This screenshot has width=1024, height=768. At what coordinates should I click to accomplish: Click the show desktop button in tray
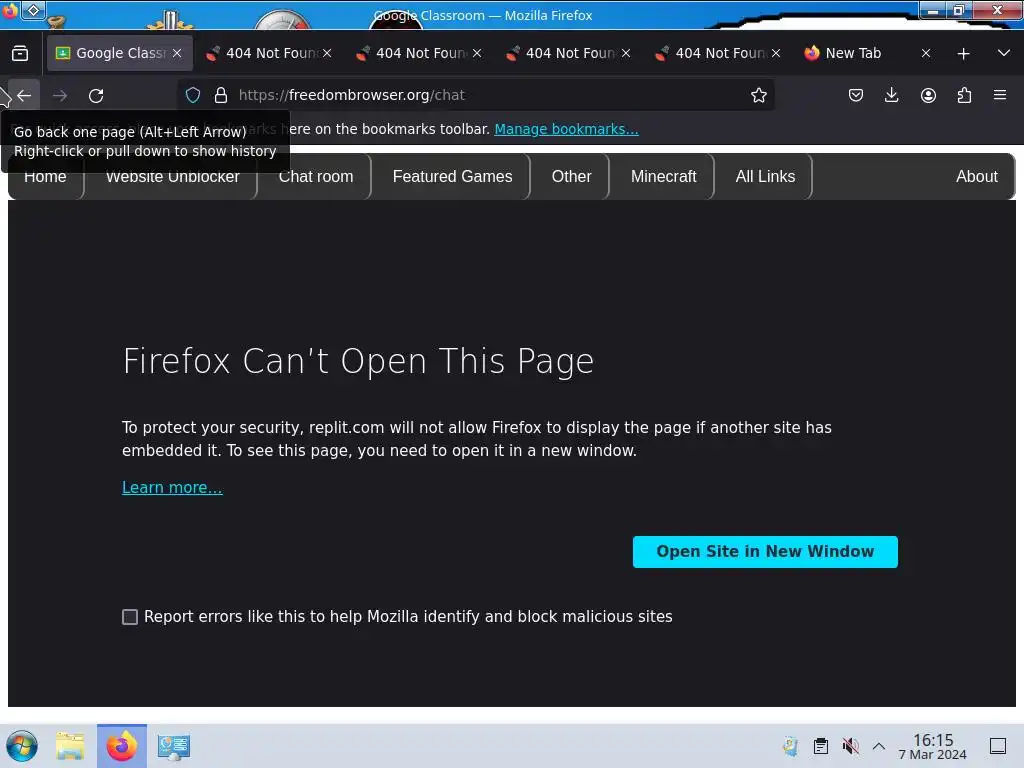click(x=998, y=746)
